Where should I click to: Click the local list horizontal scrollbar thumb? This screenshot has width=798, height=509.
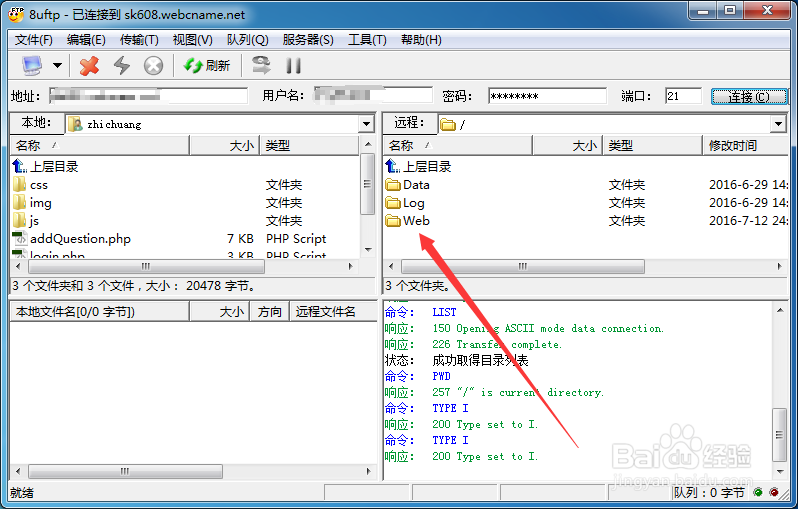(x=147, y=266)
